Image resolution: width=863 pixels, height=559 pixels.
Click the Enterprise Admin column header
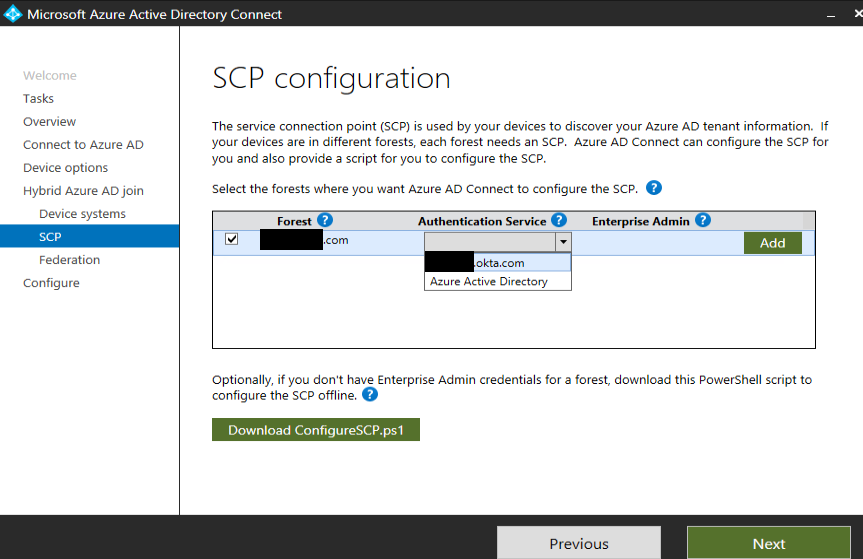[641, 221]
